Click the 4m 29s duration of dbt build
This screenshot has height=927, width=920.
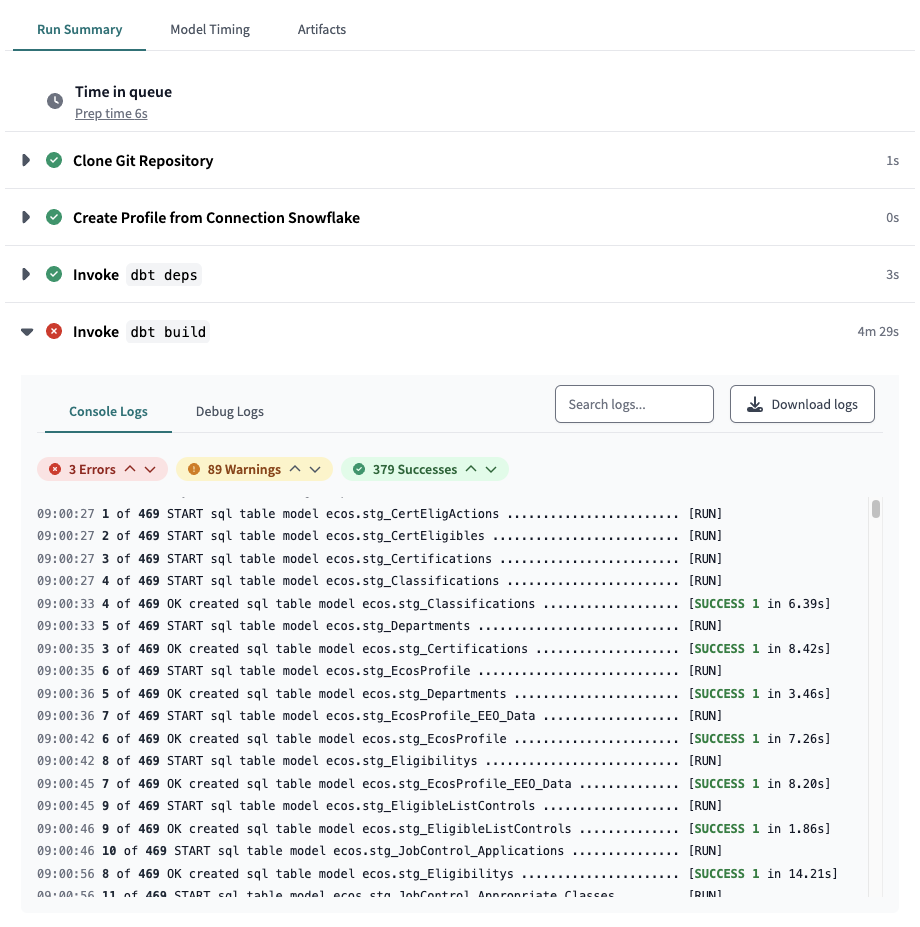point(878,332)
